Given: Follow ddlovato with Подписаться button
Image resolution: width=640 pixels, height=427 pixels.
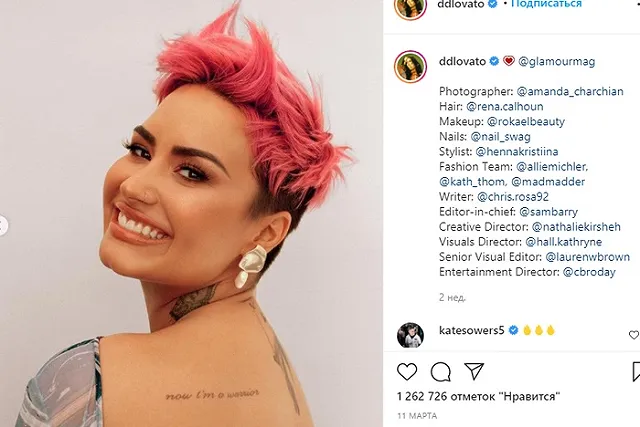Looking at the screenshot, I should [x=546, y=4].
